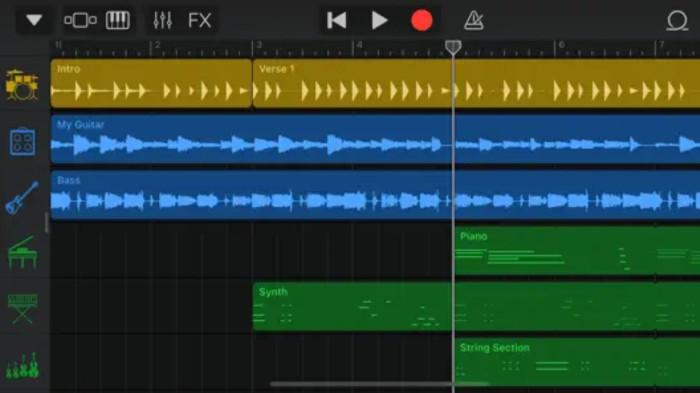Select the guitar amp track icon
The image size is (700, 393).
pyautogui.click(x=22, y=142)
